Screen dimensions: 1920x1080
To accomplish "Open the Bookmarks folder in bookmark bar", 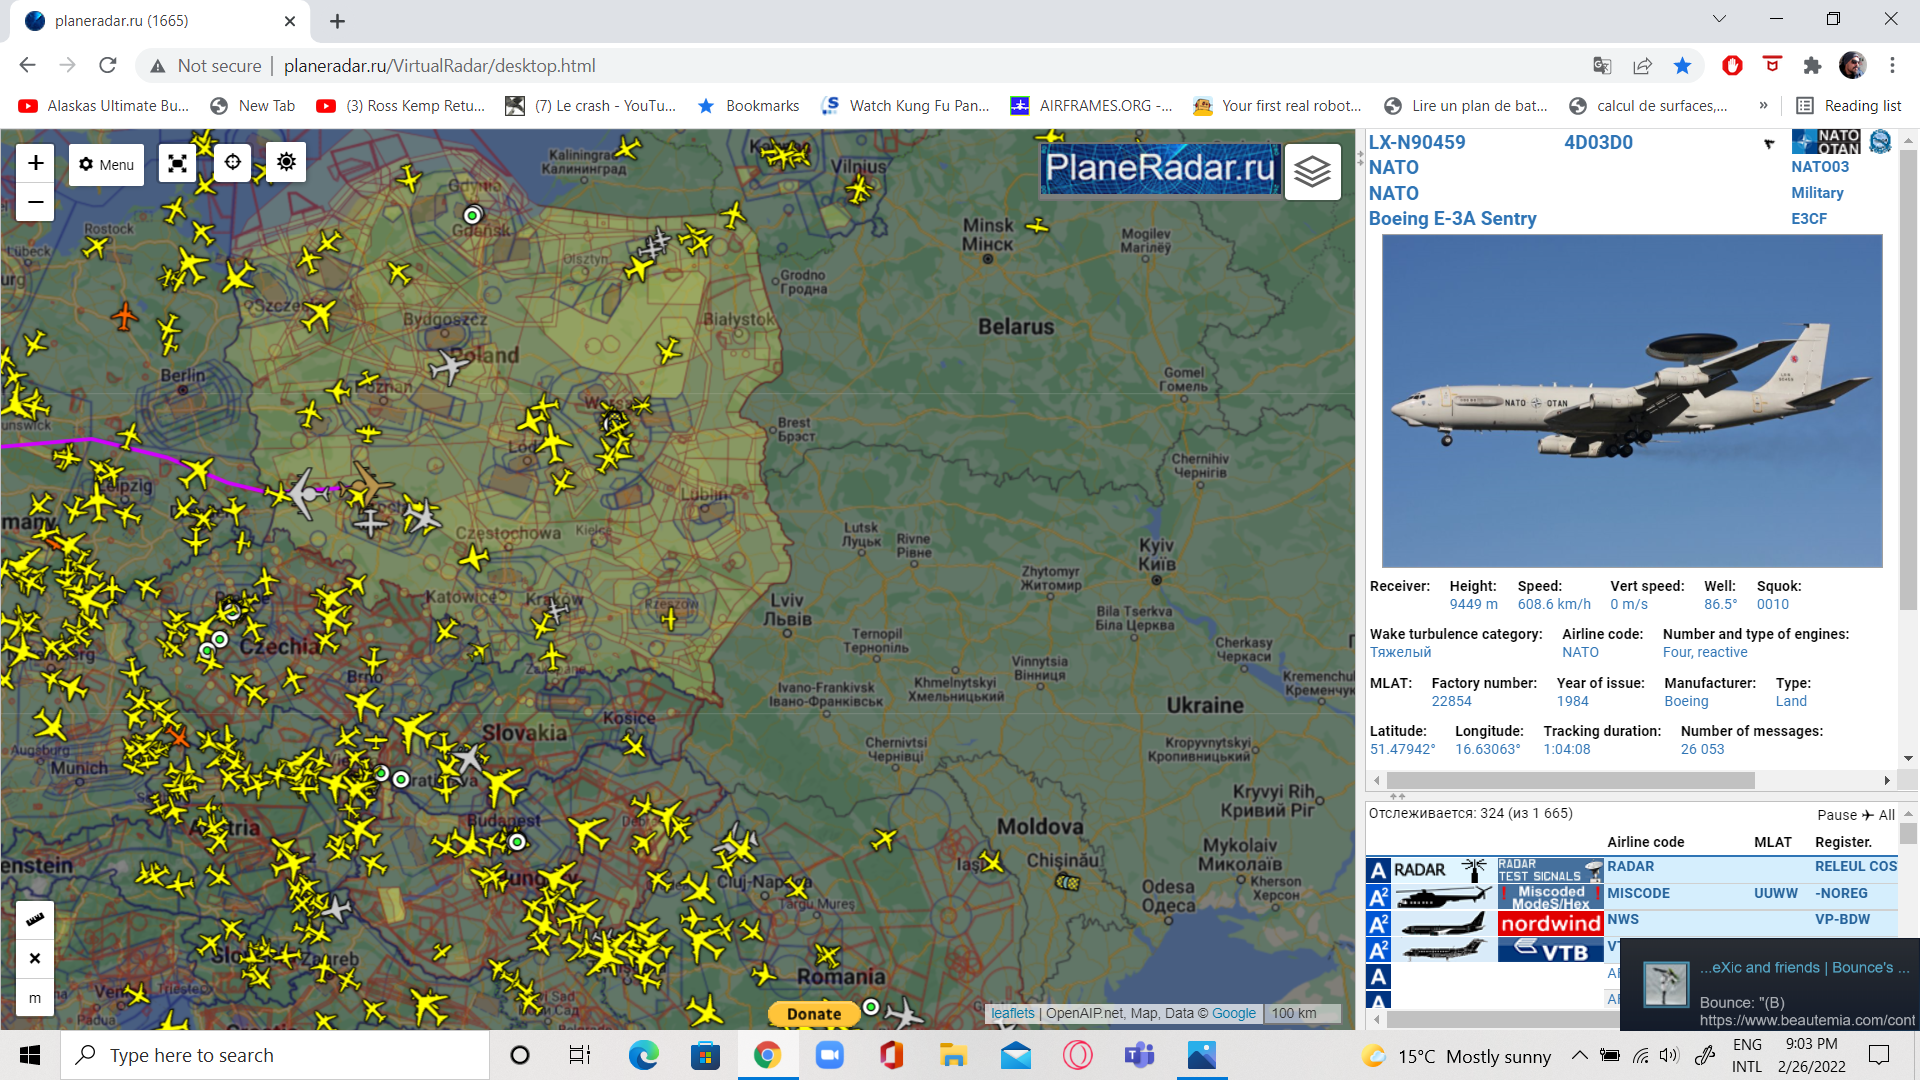I will point(748,106).
